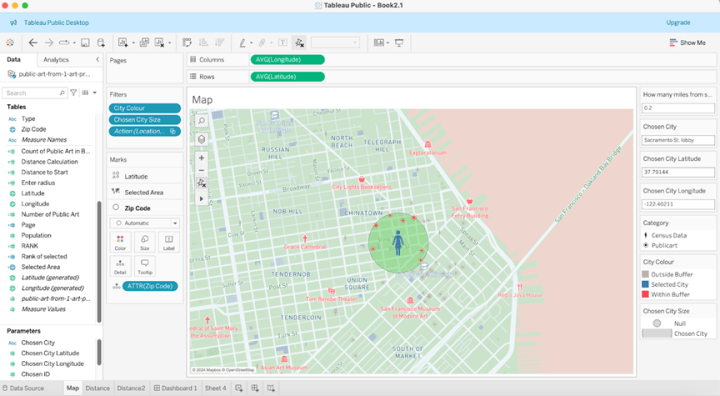Click the Outside Buffer color swatch

(x=645, y=274)
